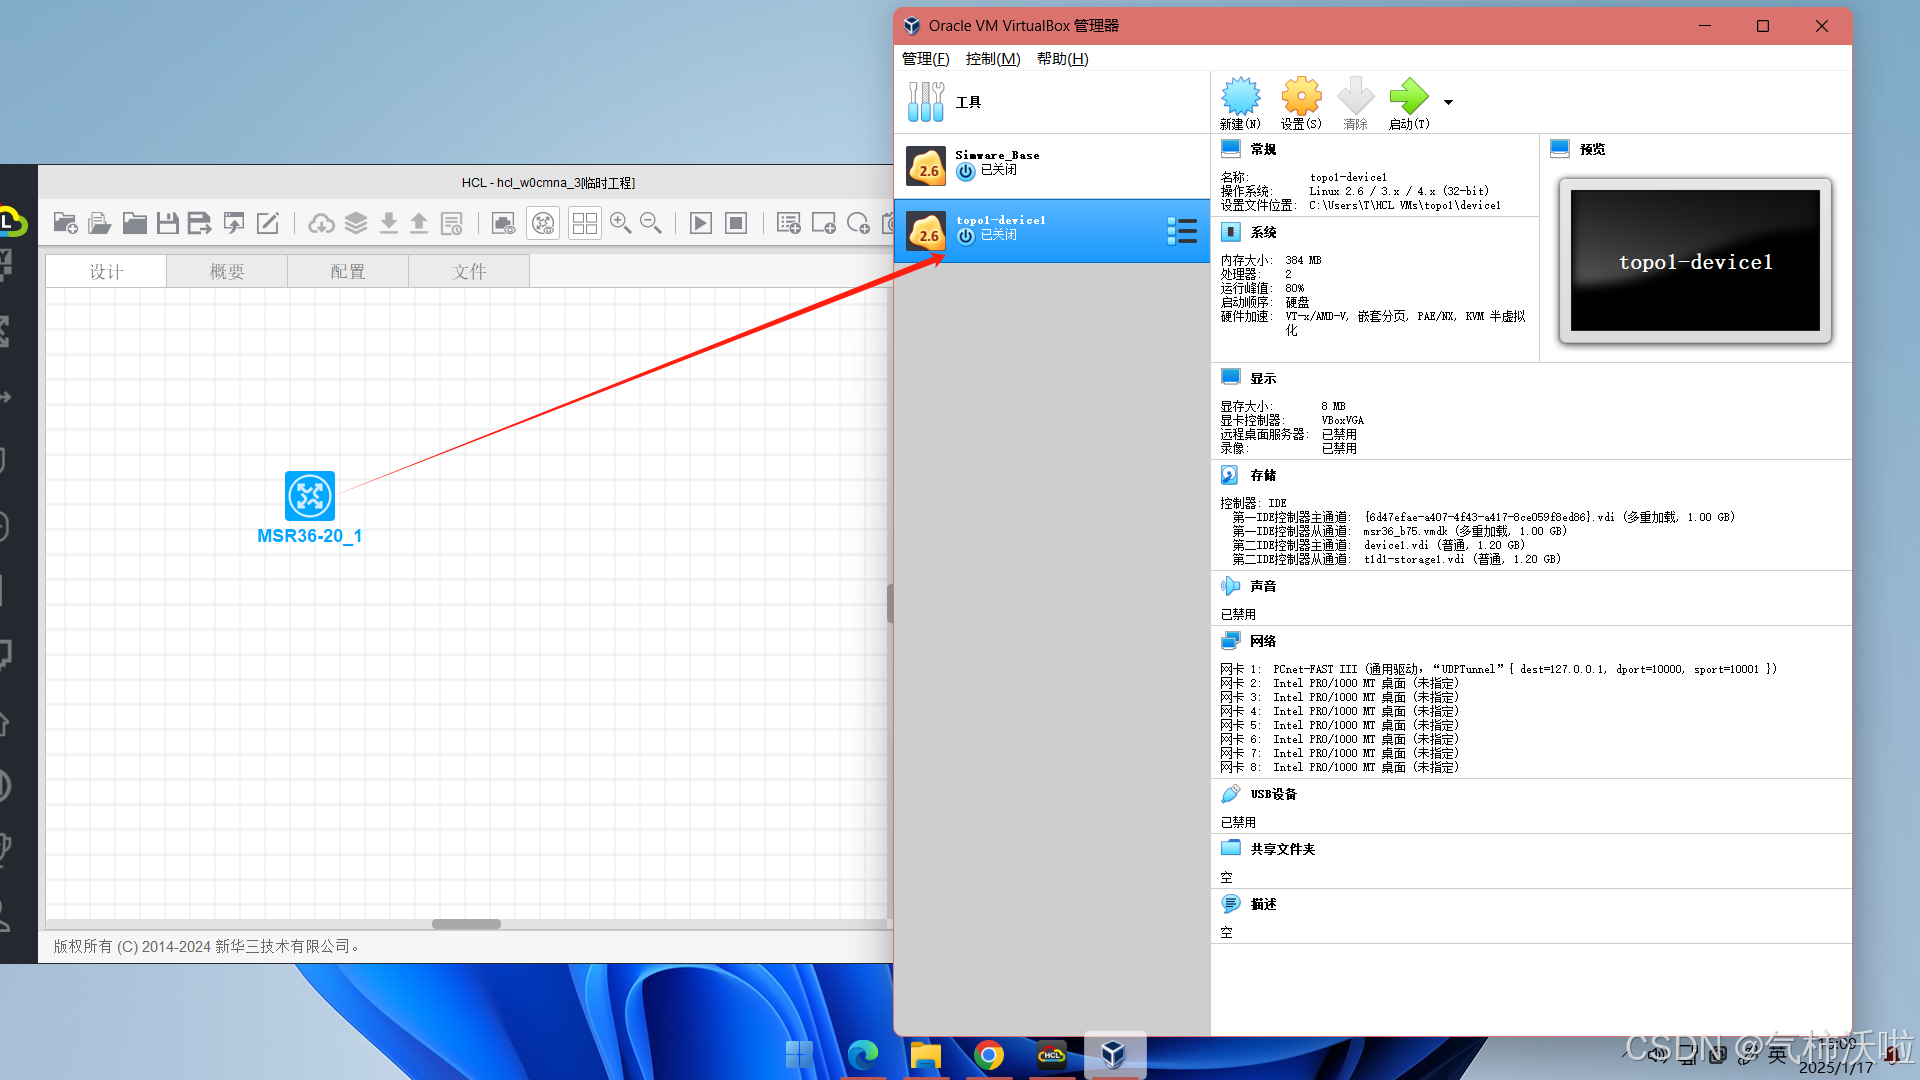Click the New VM (新建) icon
The image size is (1920, 1080).
pos(1240,98)
